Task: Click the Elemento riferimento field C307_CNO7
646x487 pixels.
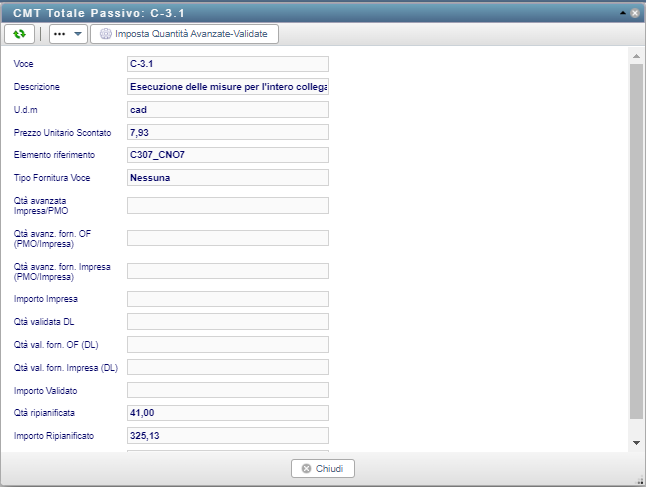Action: tap(228, 155)
